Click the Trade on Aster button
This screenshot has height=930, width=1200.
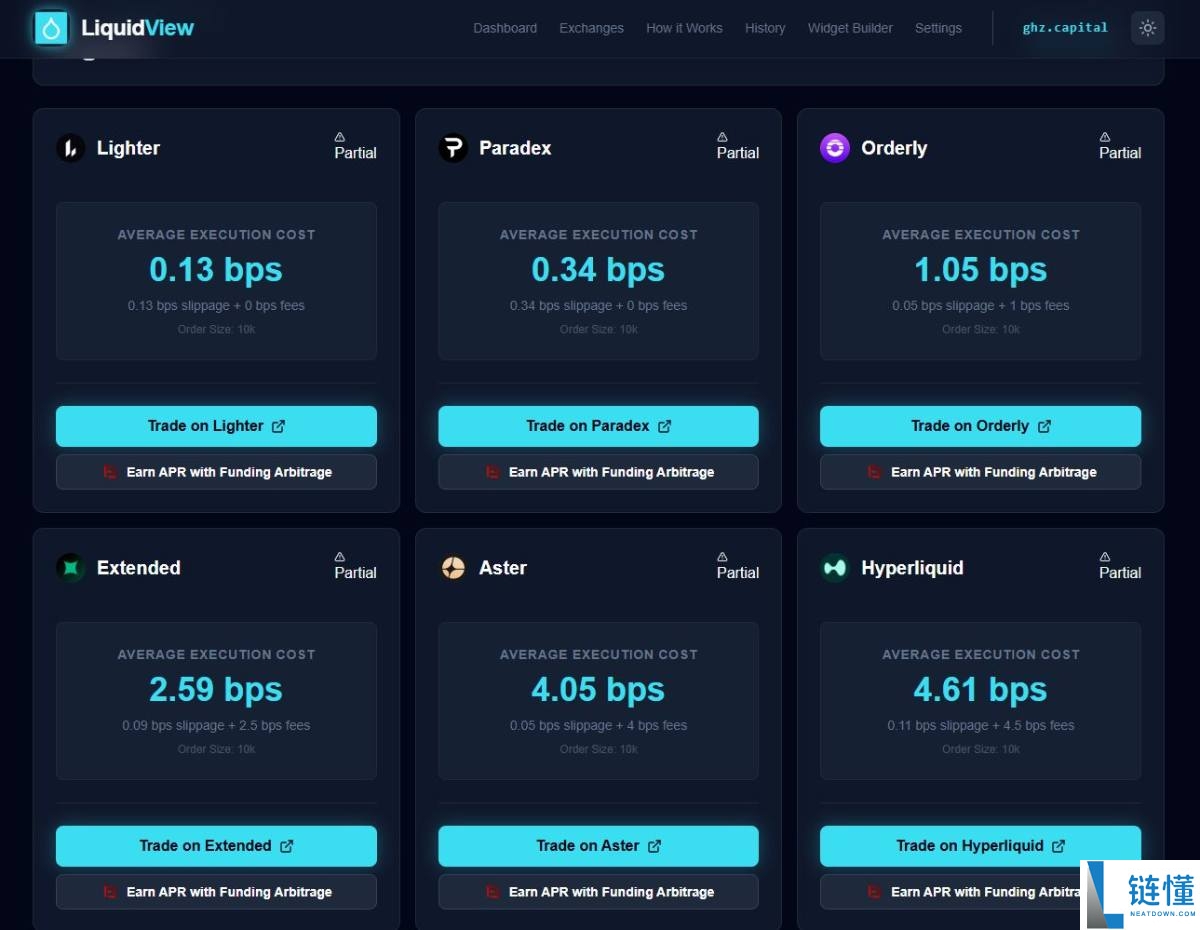coord(598,846)
